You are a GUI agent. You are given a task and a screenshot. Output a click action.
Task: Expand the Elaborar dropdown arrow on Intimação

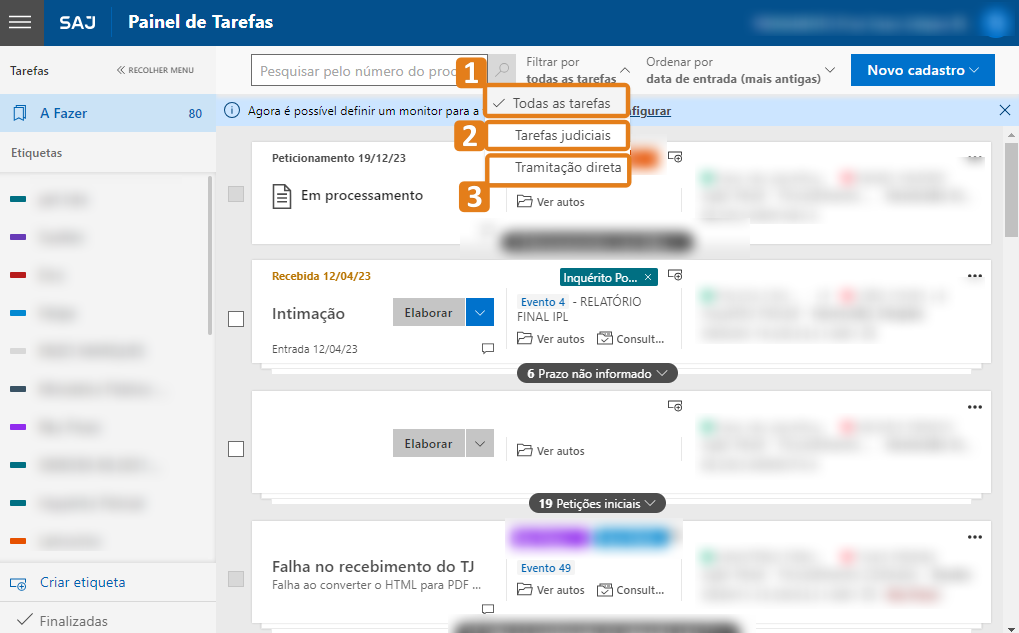click(480, 313)
